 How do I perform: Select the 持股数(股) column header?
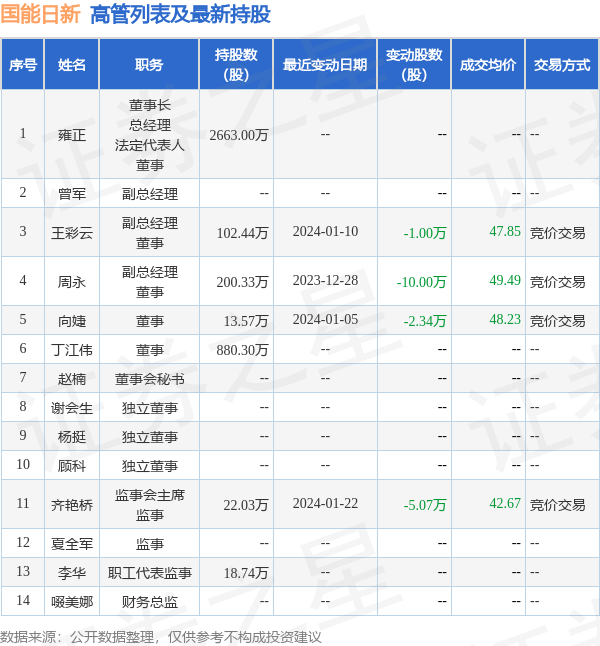236,65
